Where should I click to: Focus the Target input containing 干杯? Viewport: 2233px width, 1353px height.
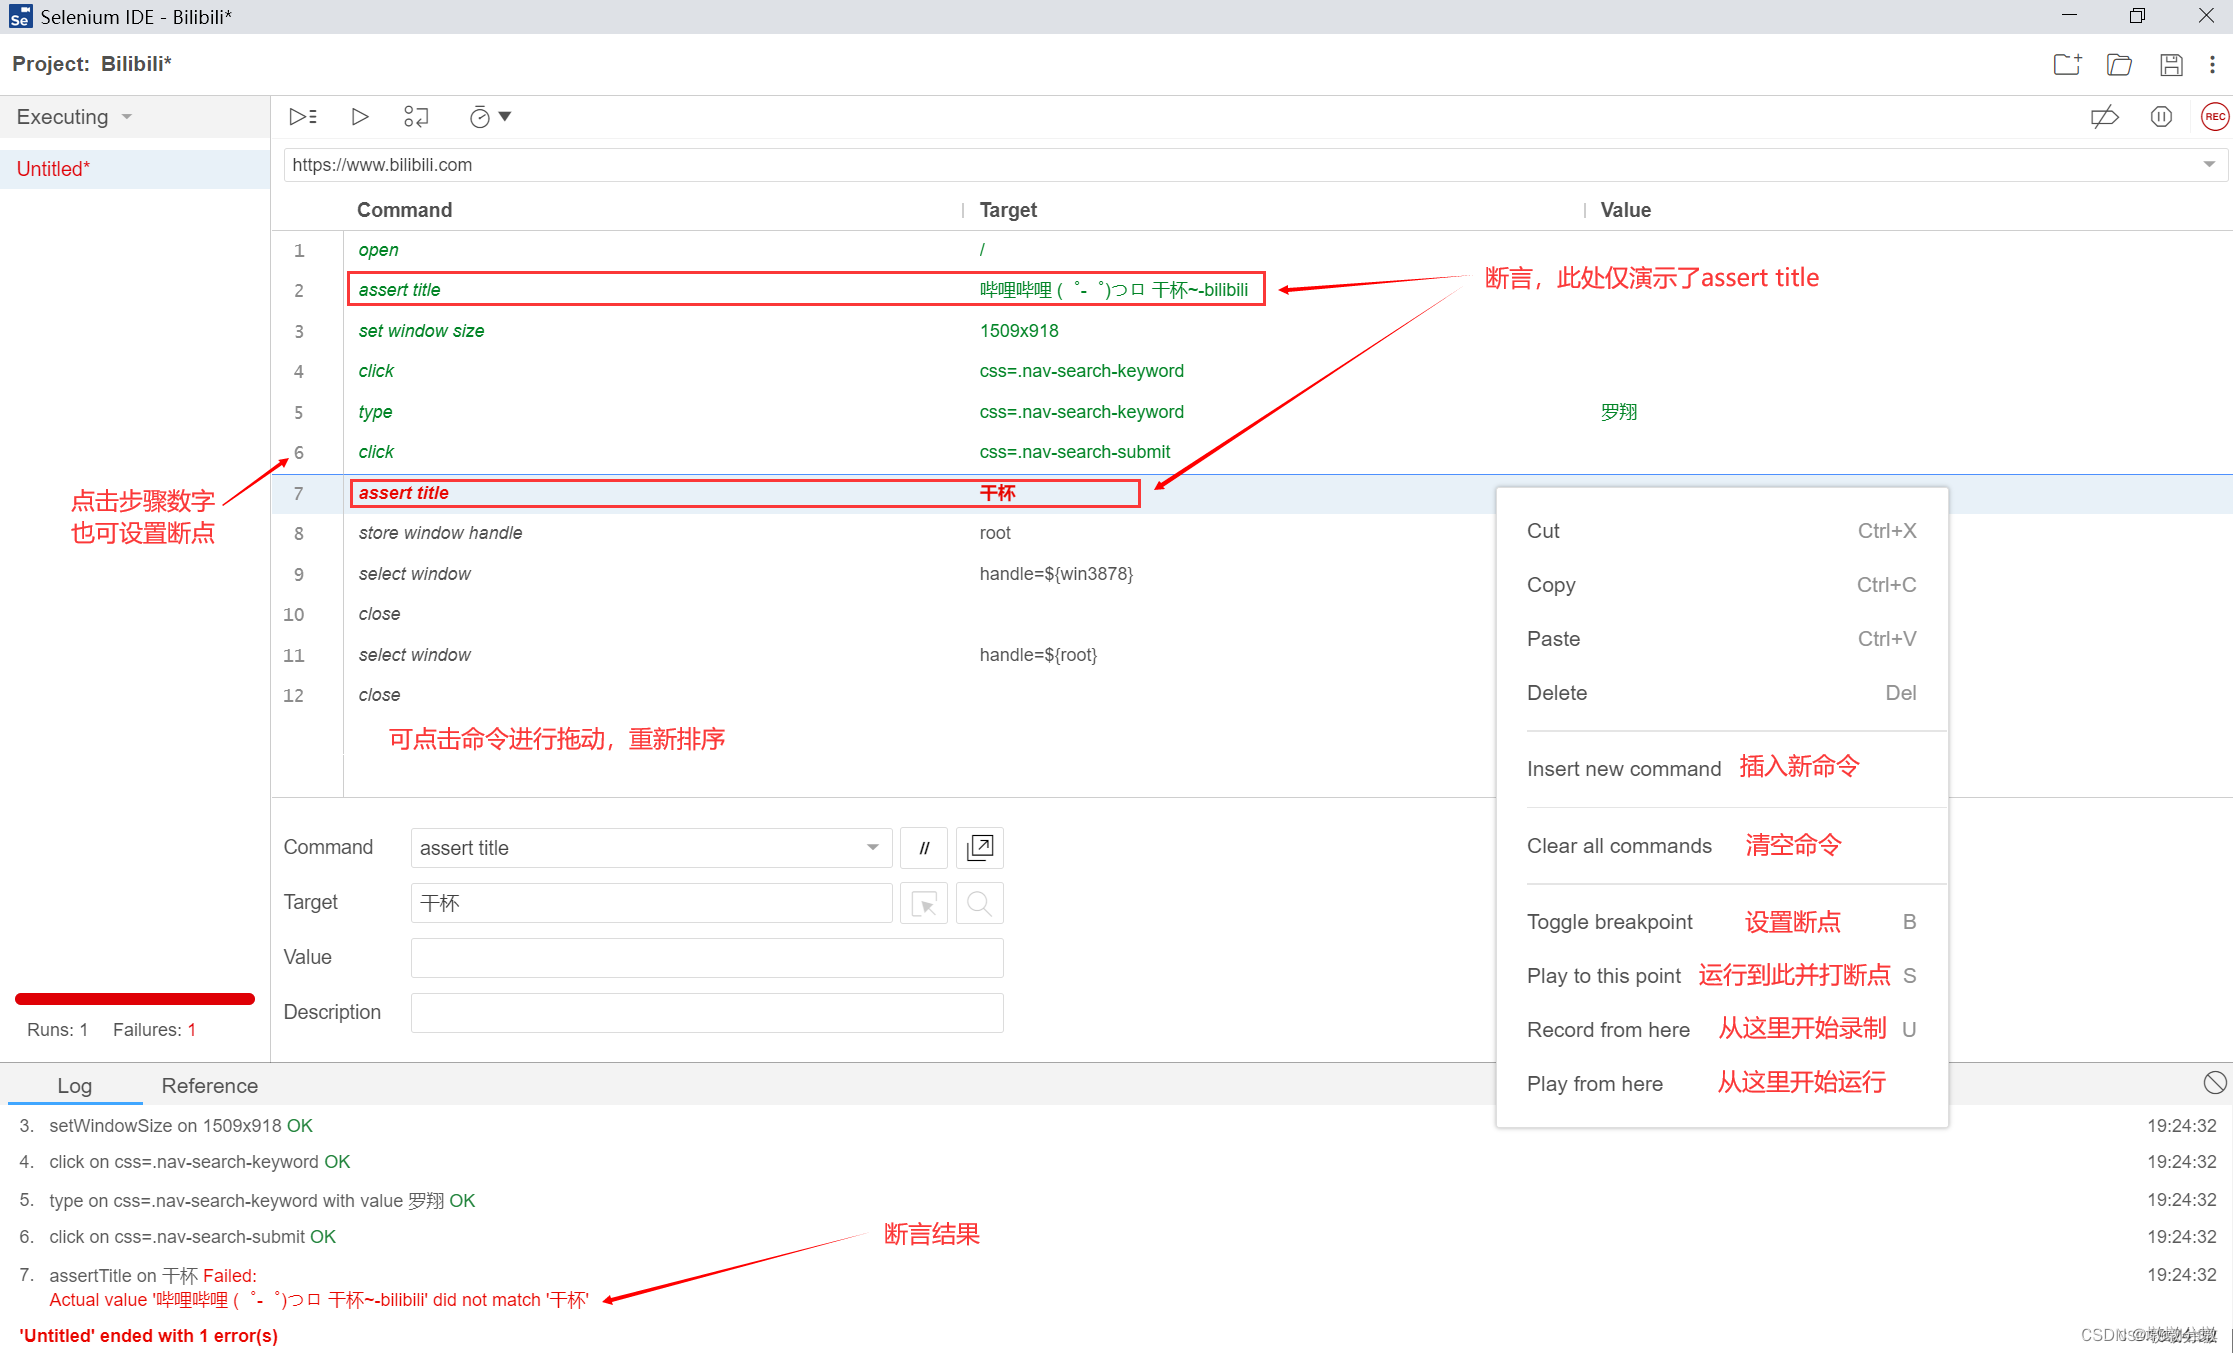(x=651, y=903)
